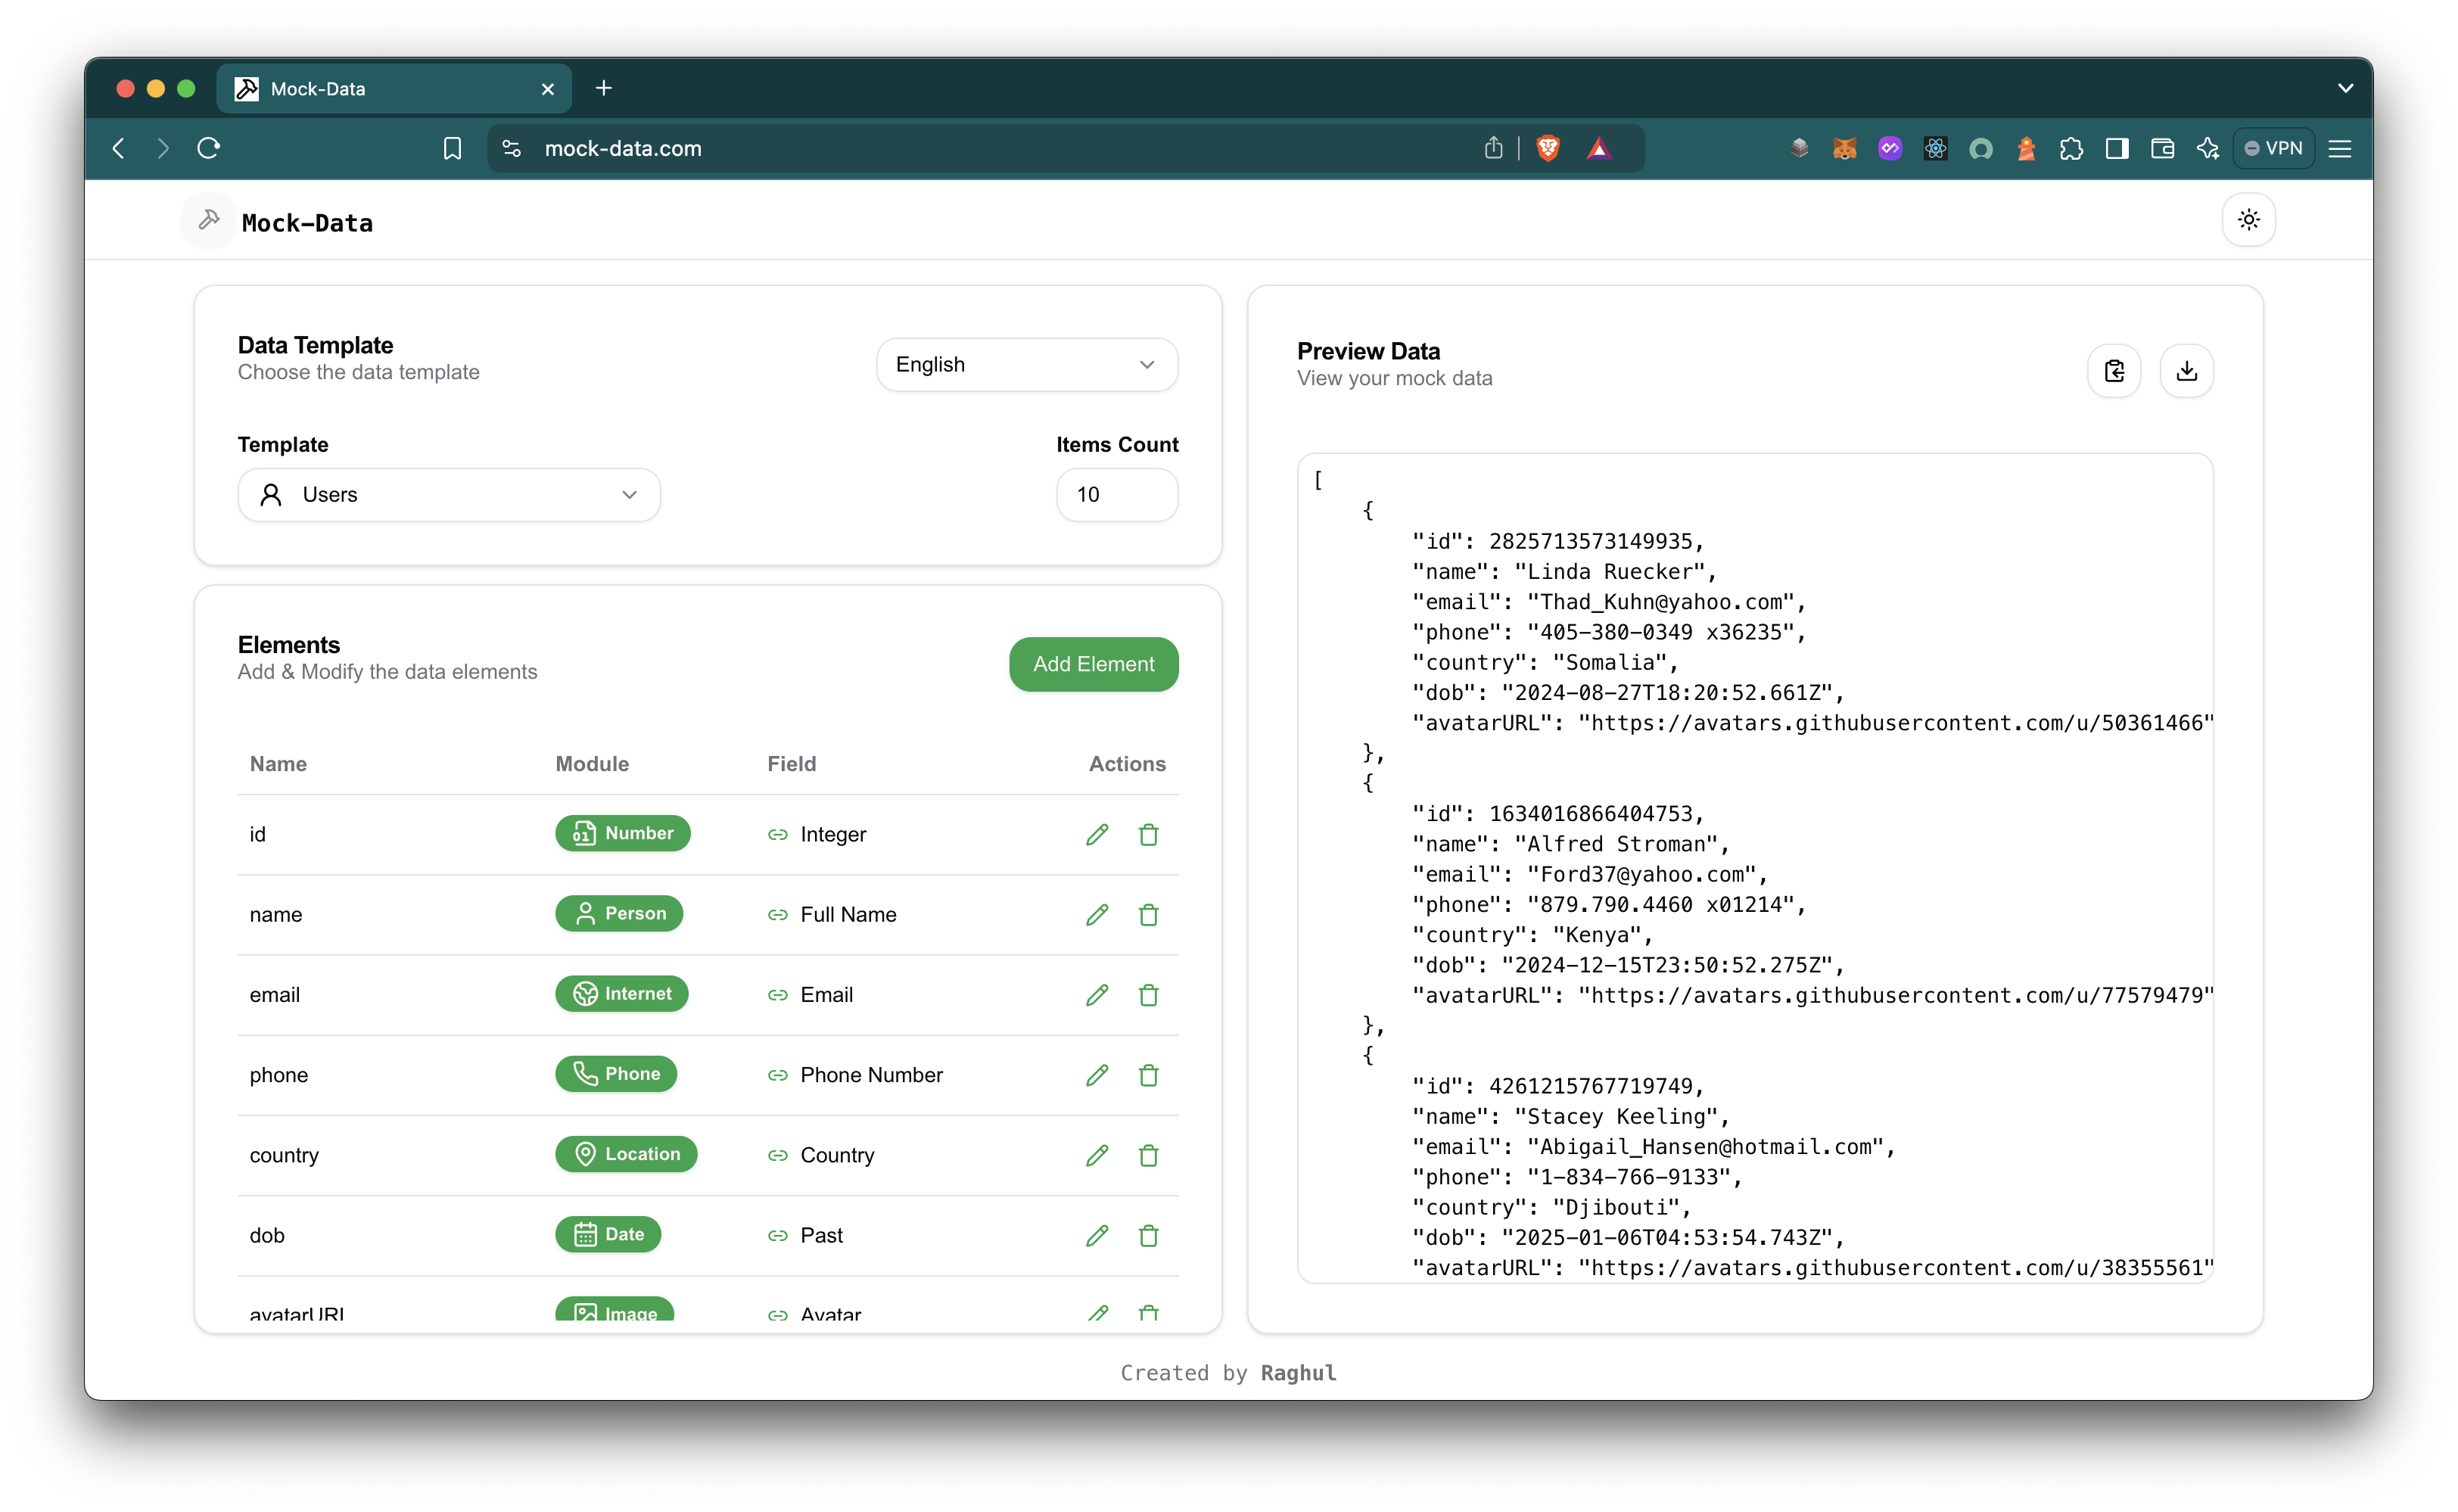Delete the country element row
The image size is (2458, 1512).
(x=1148, y=1155)
